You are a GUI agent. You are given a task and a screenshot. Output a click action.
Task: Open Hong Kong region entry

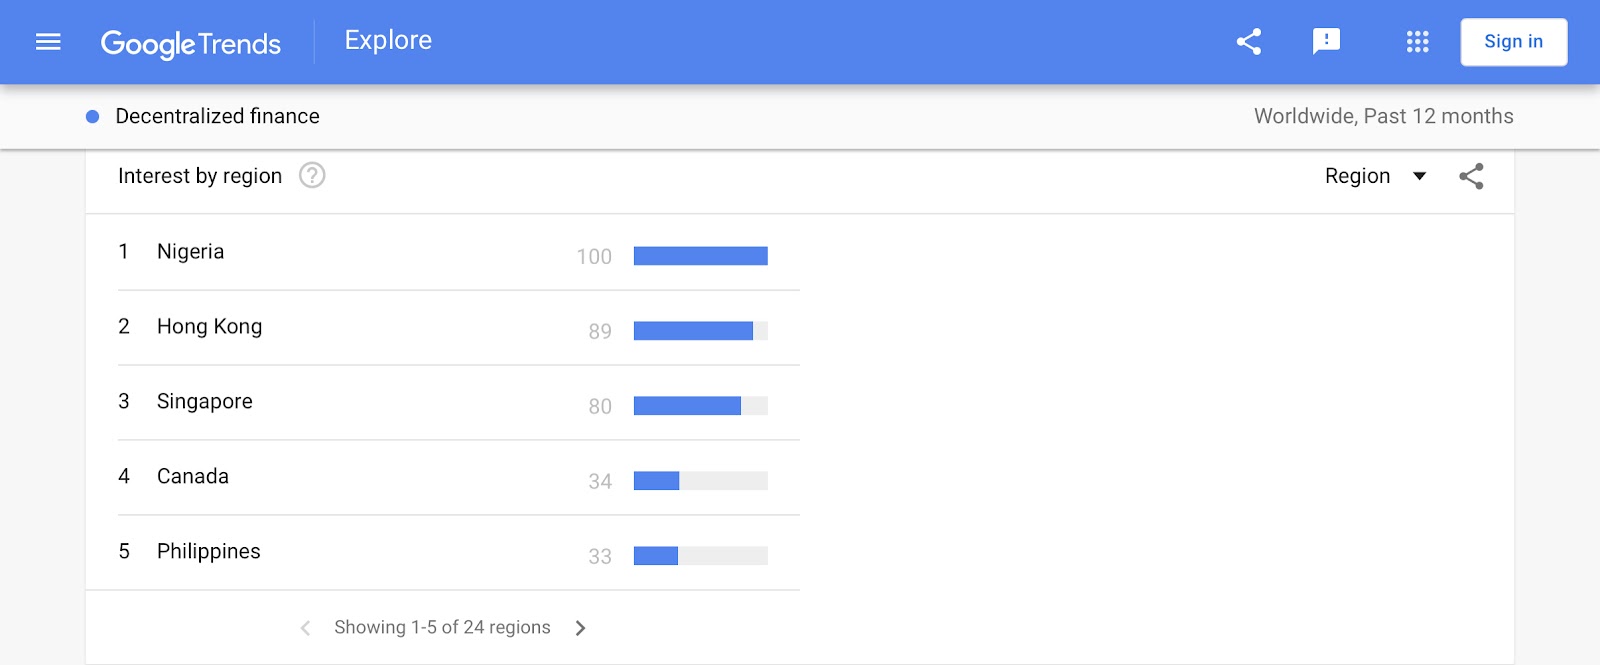tap(209, 327)
